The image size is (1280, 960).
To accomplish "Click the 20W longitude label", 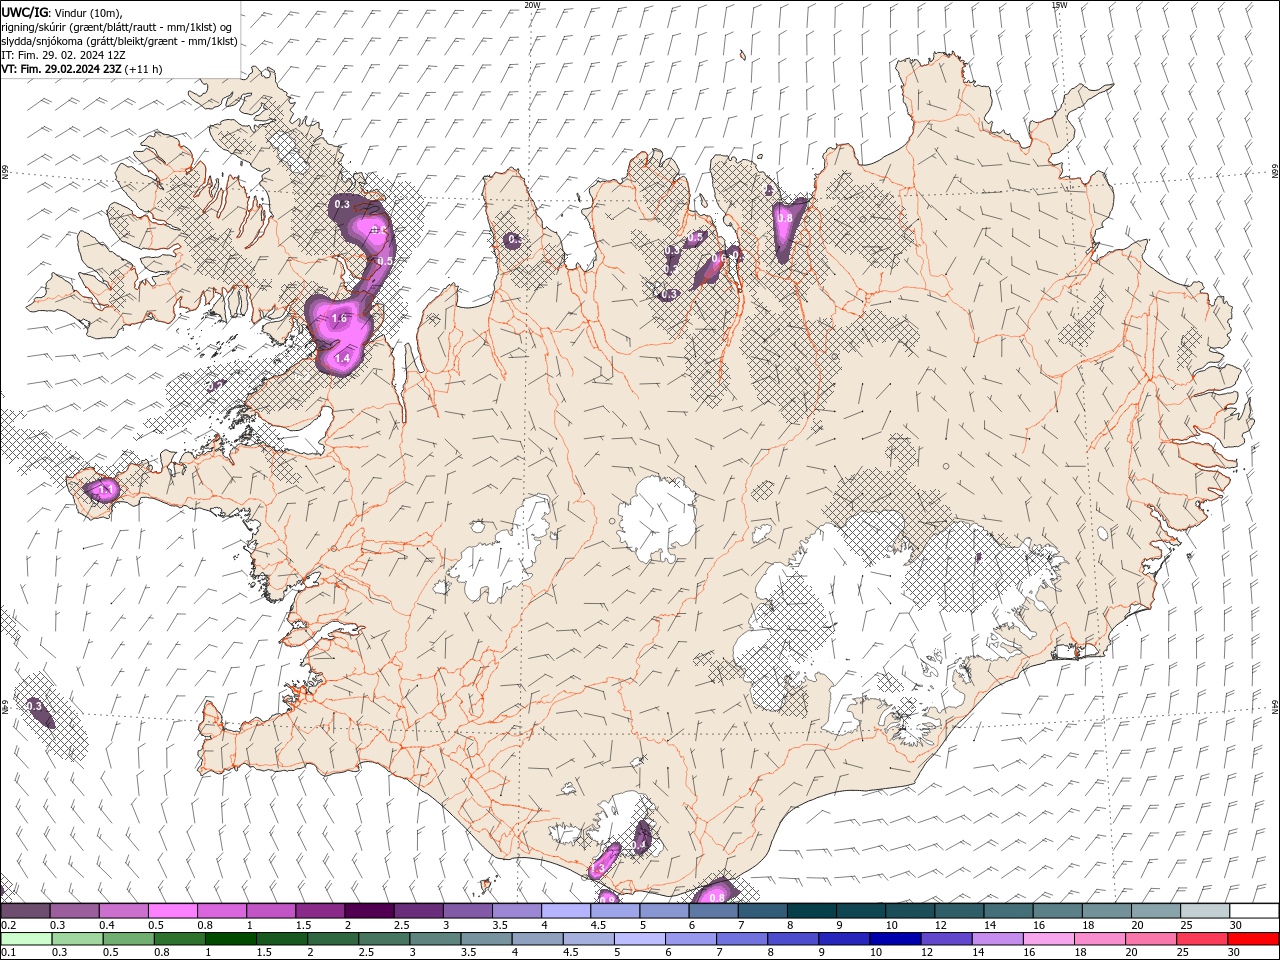I will 532,4.
